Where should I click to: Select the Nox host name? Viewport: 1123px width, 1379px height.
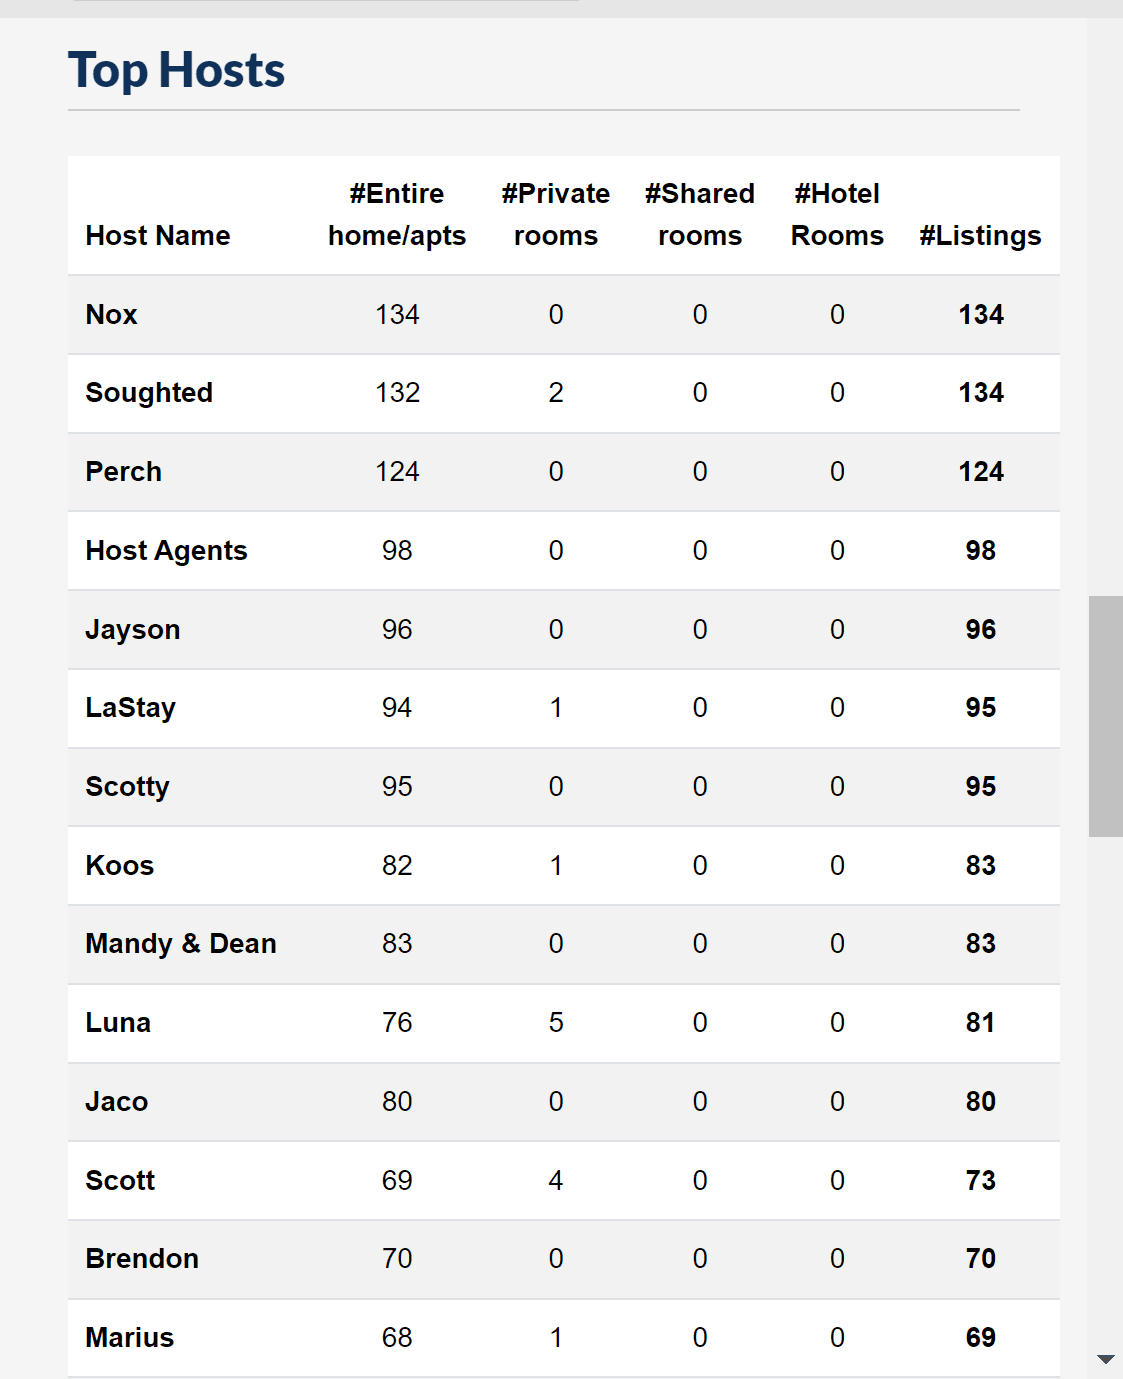tap(111, 315)
